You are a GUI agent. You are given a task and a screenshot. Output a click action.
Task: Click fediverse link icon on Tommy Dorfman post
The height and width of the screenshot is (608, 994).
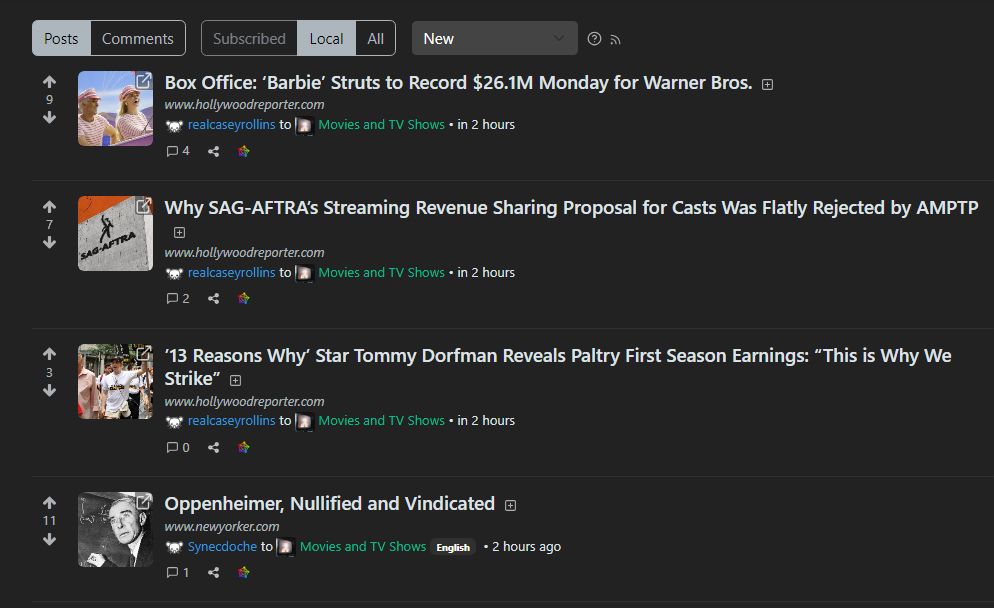pos(243,448)
